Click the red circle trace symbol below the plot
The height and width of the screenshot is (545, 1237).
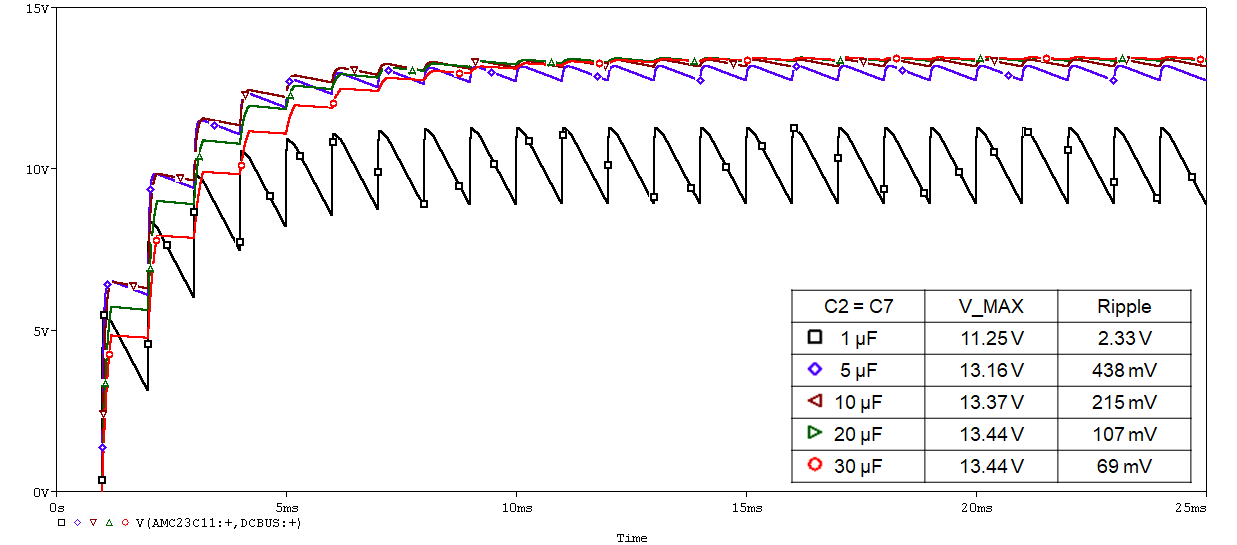125,522
